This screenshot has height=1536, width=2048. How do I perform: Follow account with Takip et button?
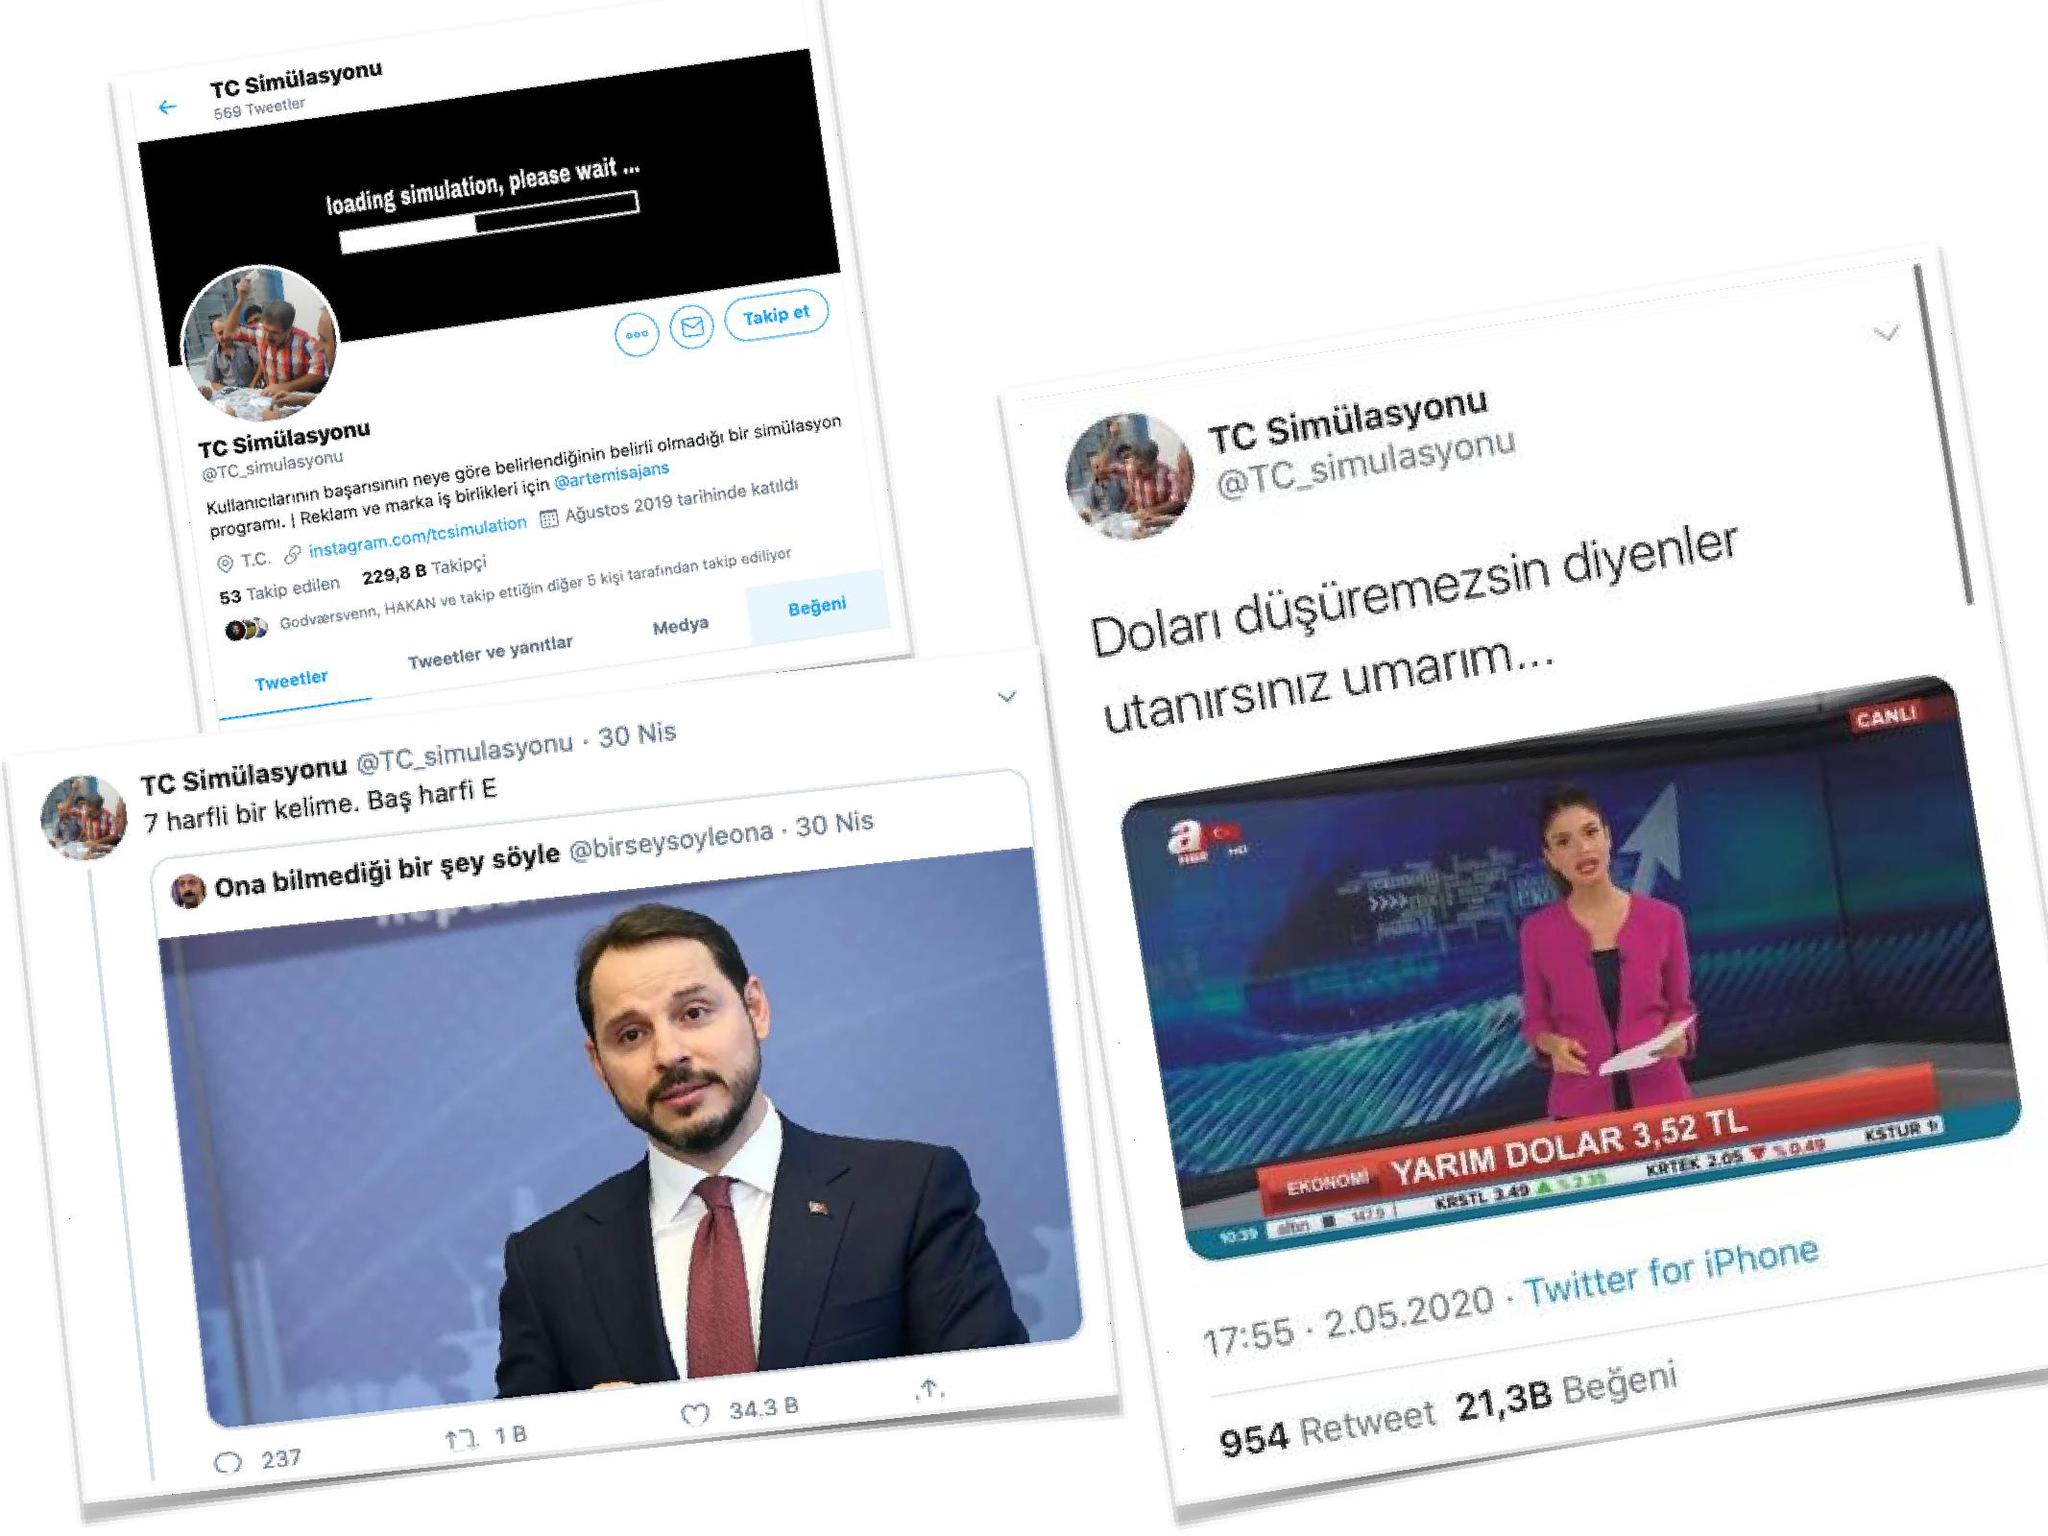[x=776, y=315]
